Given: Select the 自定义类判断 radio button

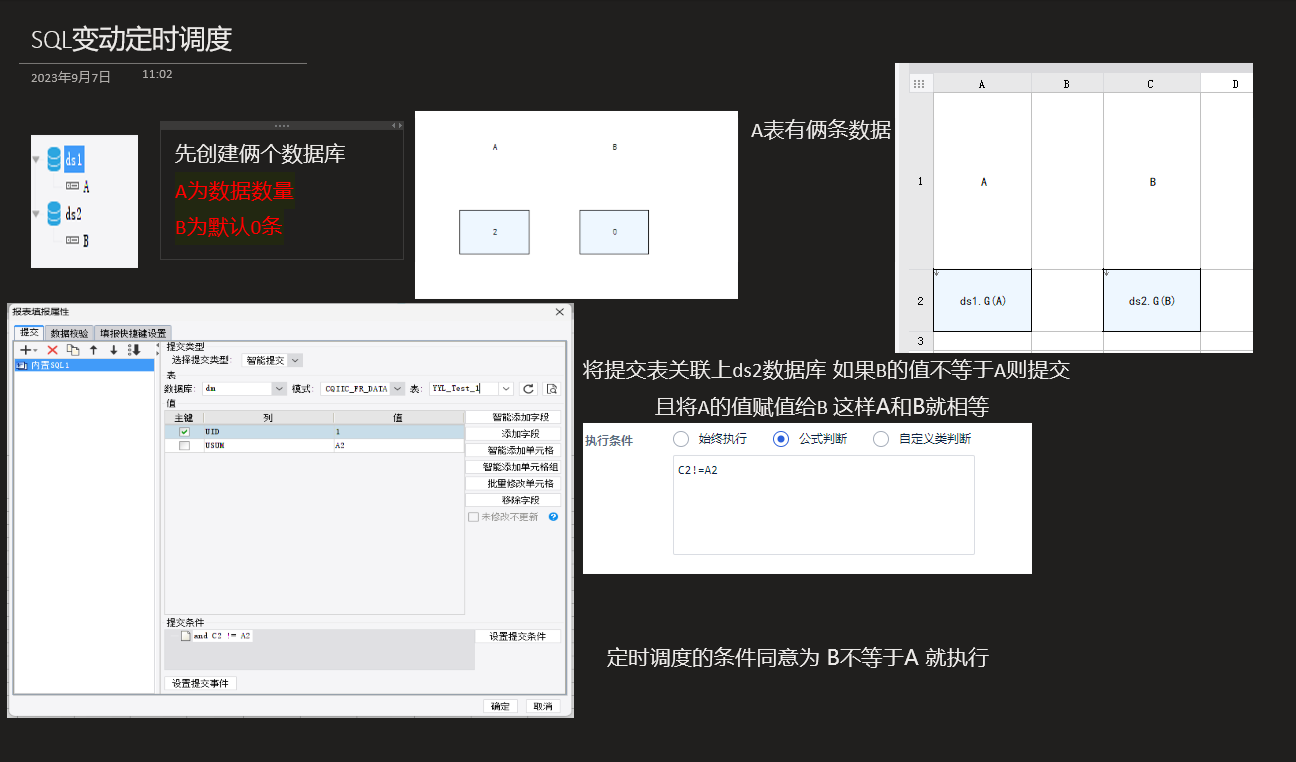Looking at the screenshot, I should click(881, 439).
